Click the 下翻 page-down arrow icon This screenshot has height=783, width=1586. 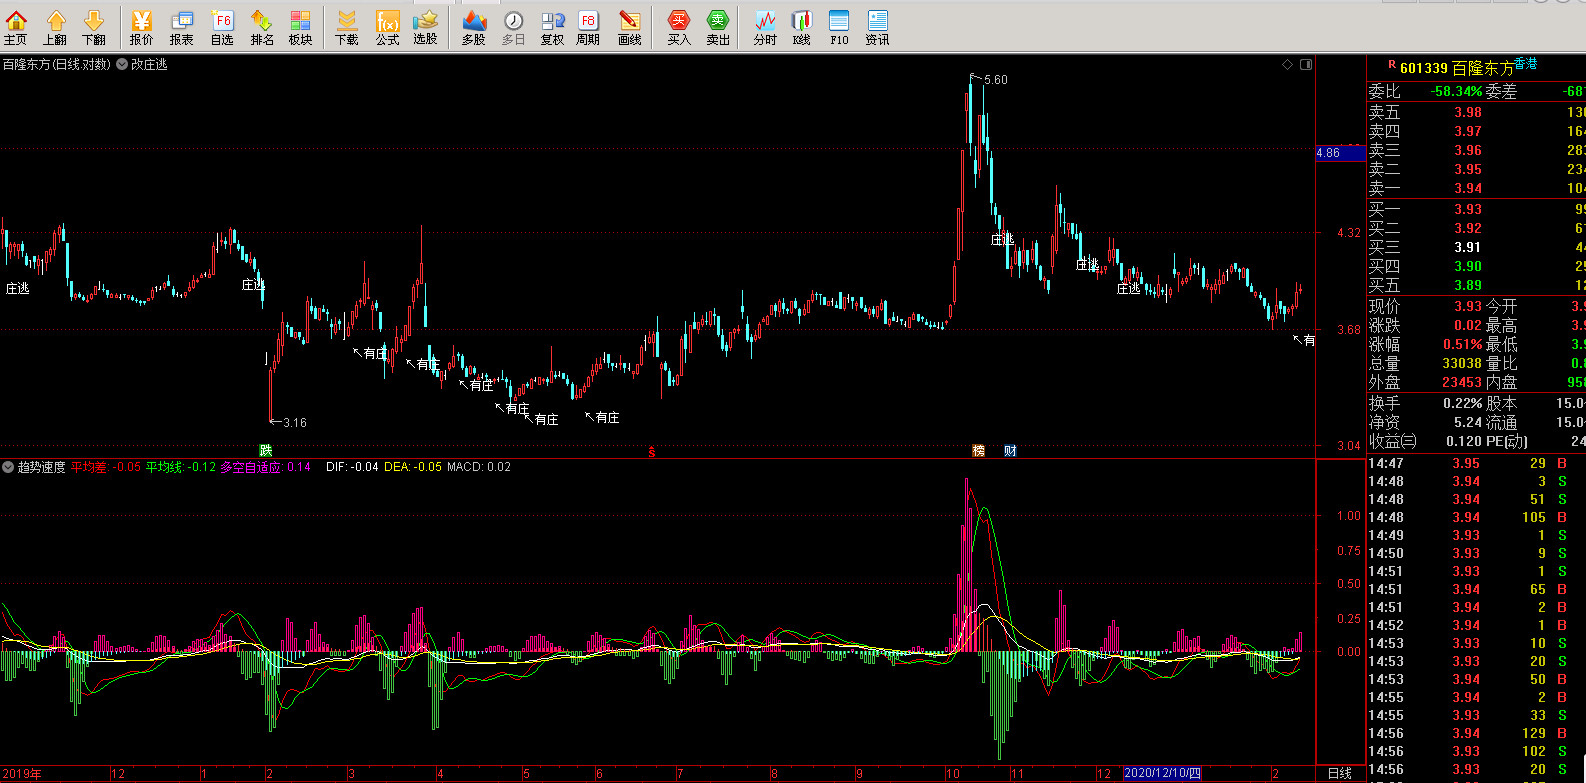94,27
